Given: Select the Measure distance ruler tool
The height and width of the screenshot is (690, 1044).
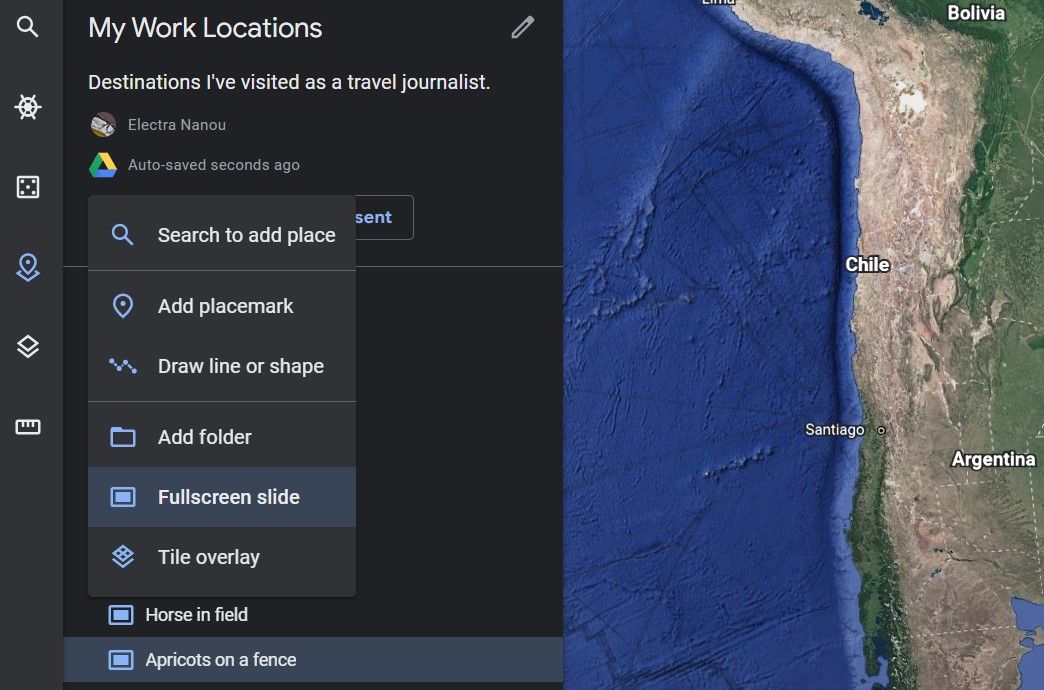Looking at the screenshot, I should tap(28, 426).
